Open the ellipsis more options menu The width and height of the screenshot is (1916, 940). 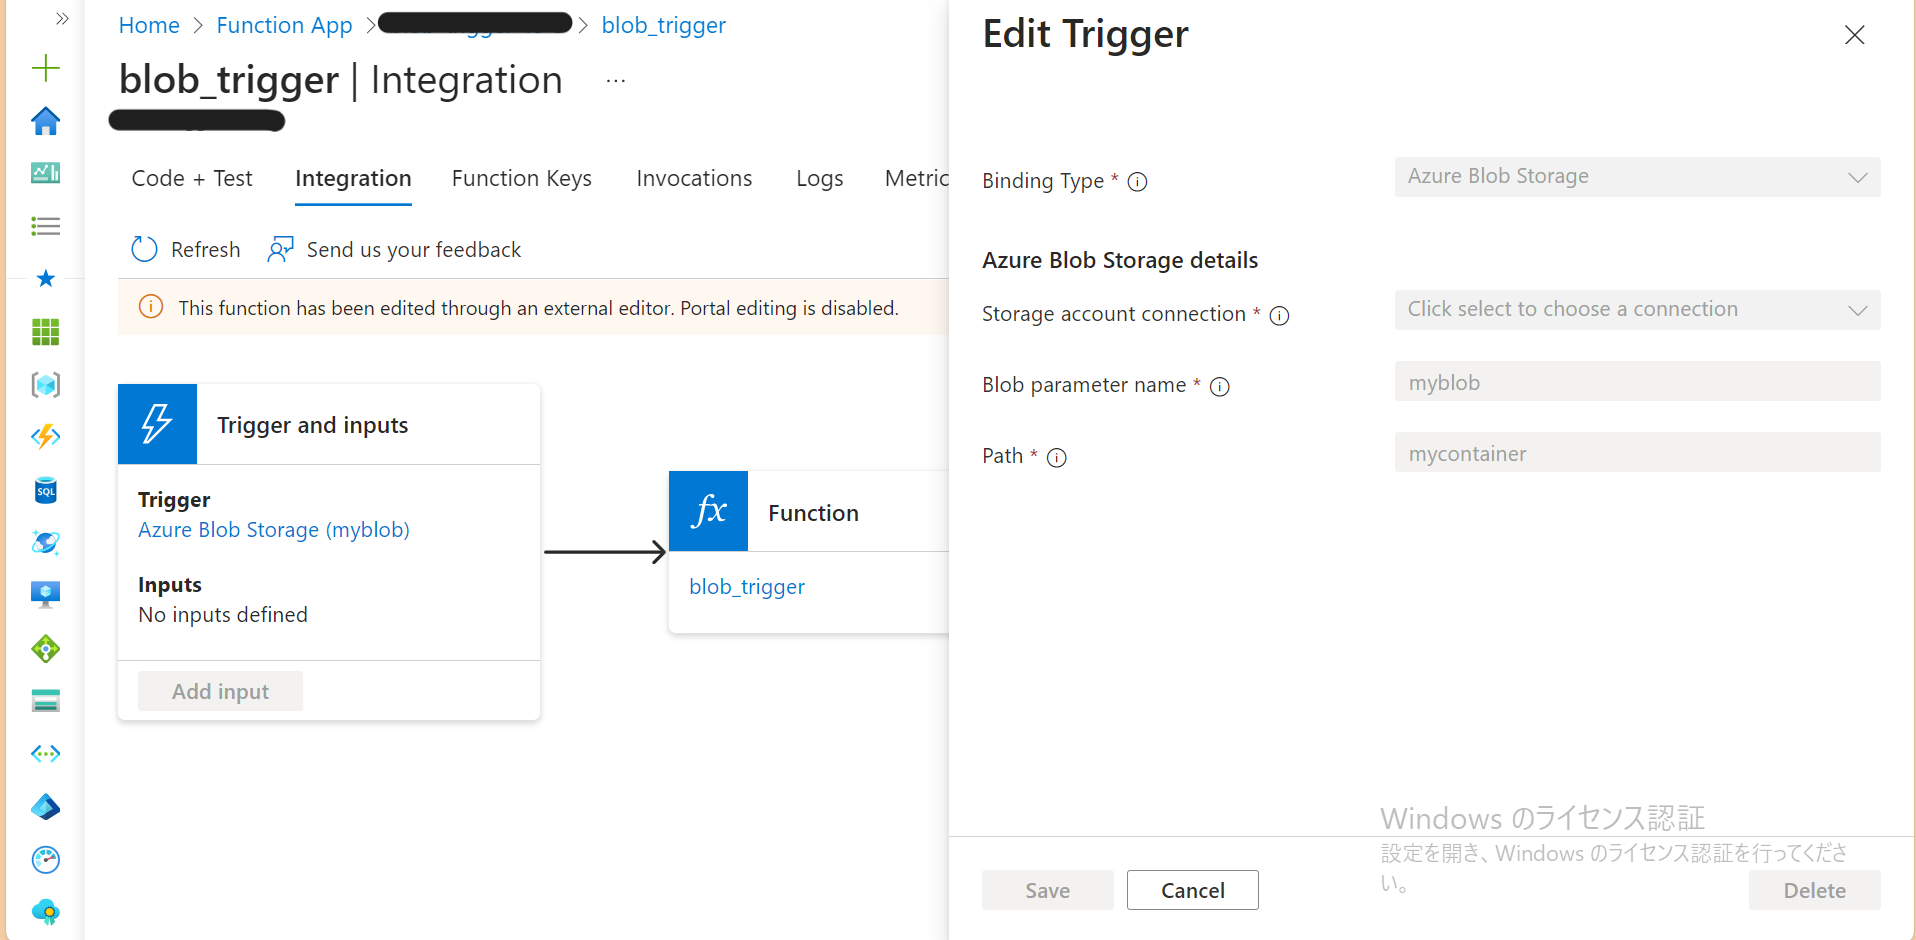pyautogui.click(x=616, y=80)
